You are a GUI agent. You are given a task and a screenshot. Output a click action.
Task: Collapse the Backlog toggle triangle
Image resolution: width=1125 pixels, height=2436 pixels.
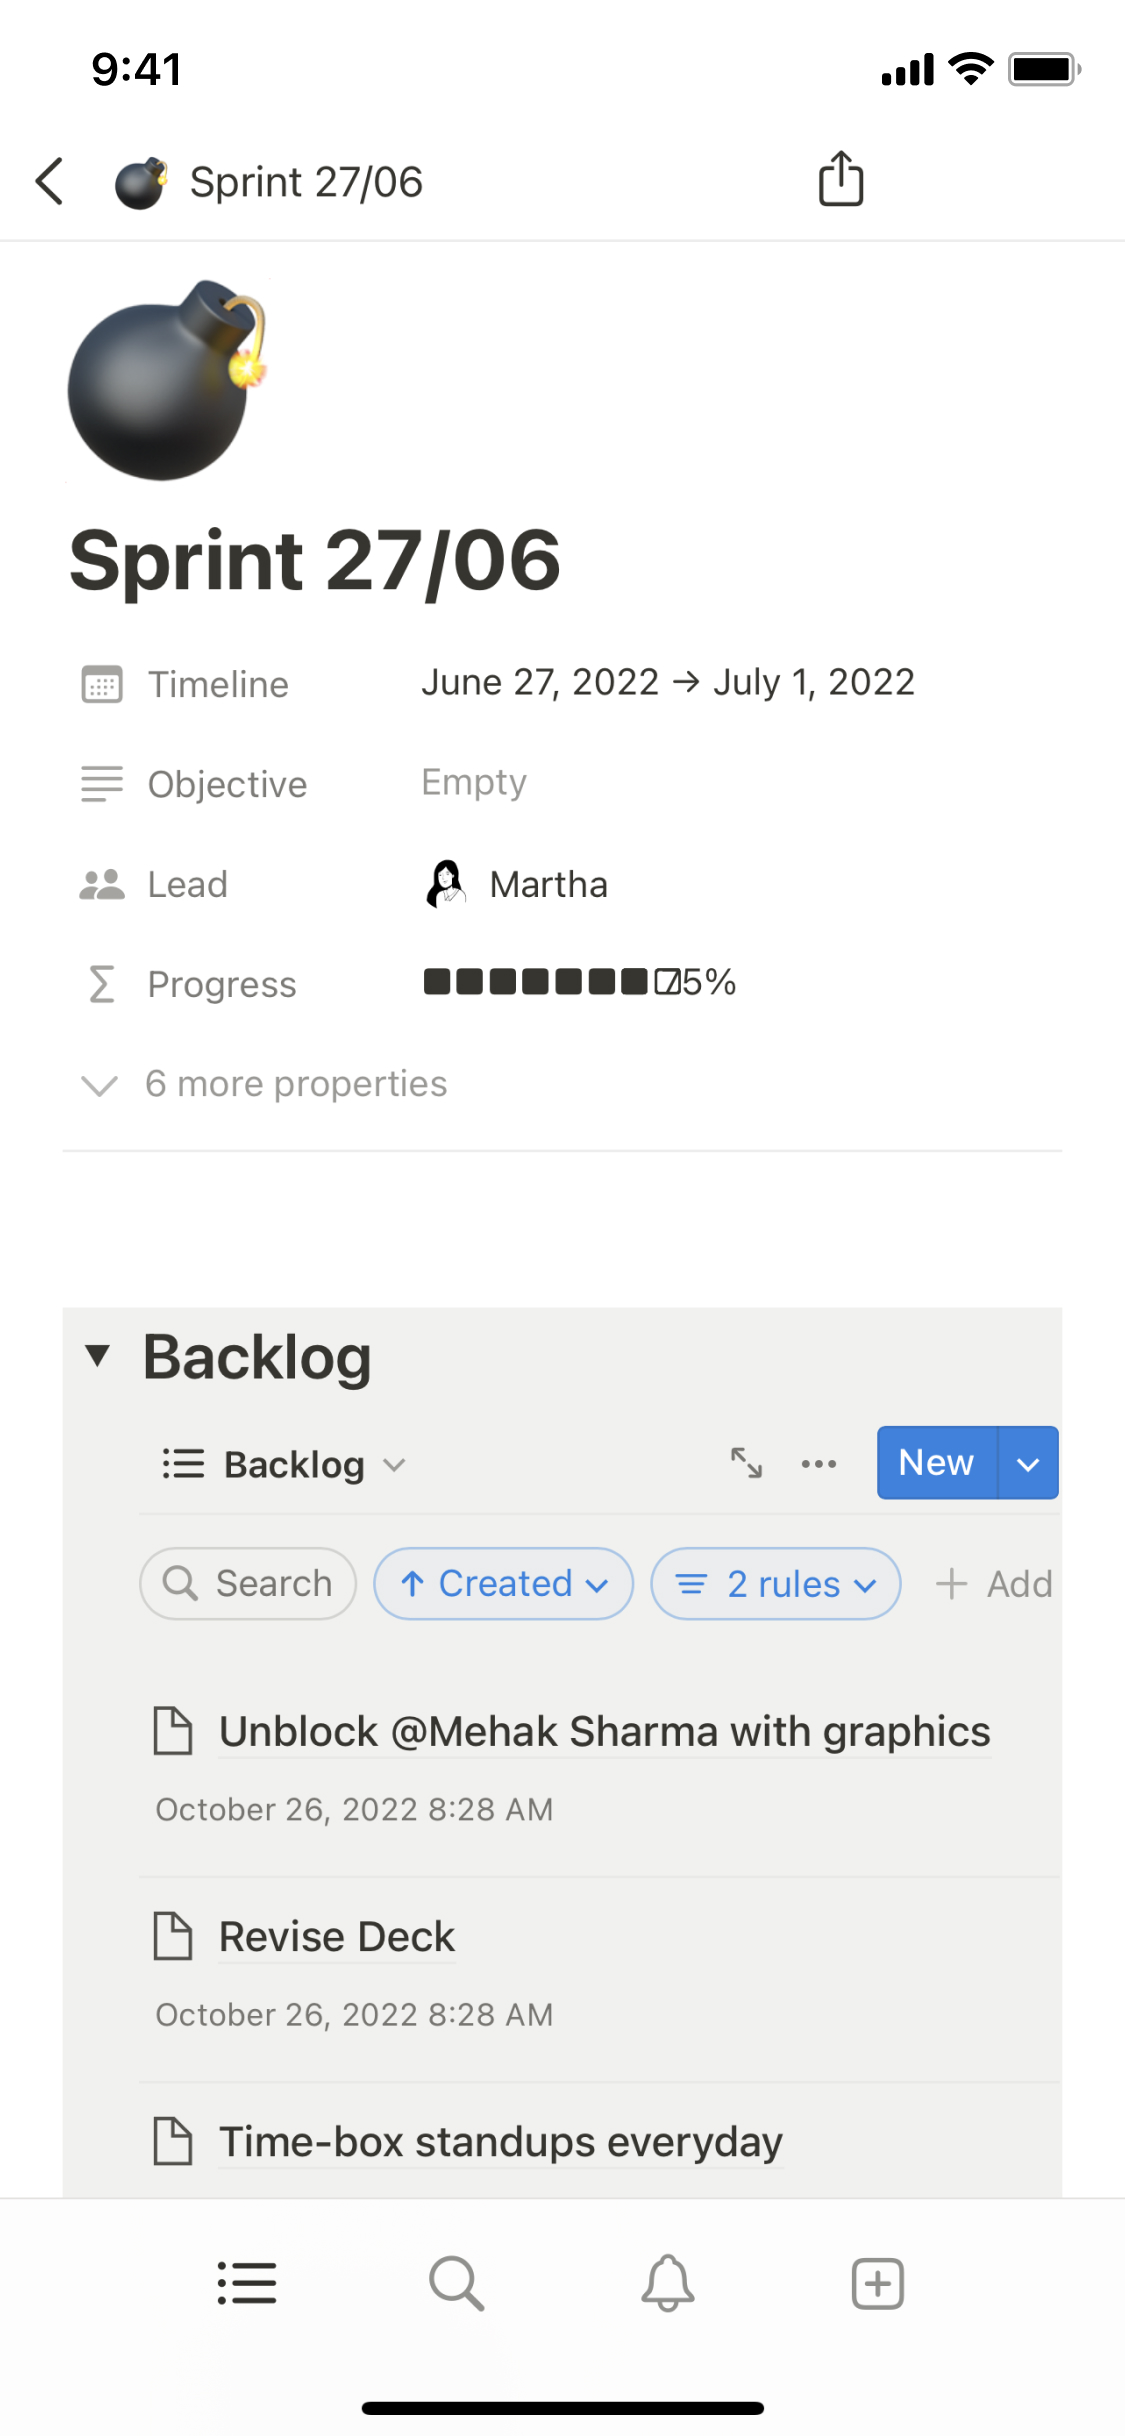[98, 1356]
